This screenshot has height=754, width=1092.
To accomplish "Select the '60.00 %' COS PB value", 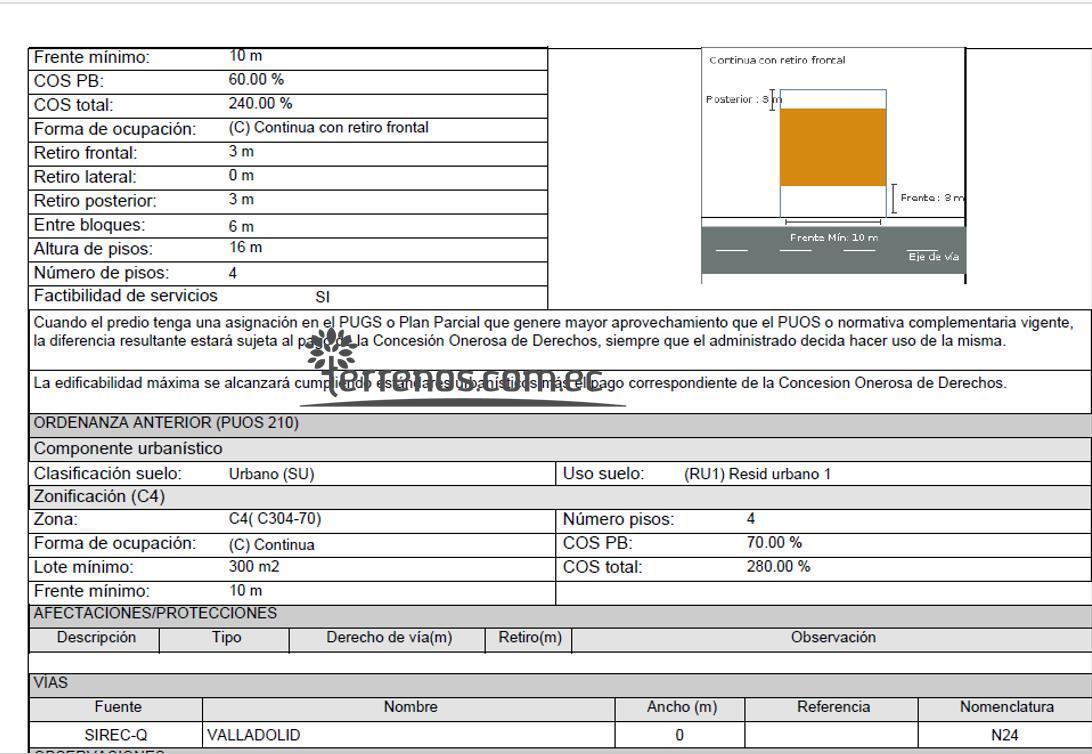I will [256, 79].
